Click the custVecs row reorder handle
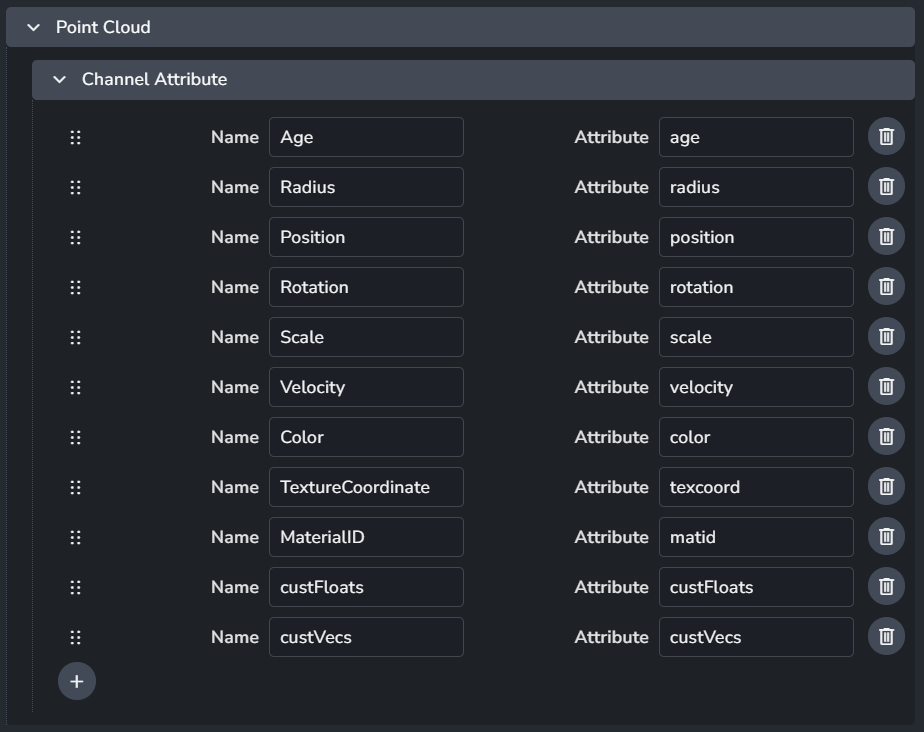Viewport: 924px width, 732px height. click(x=75, y=637)
